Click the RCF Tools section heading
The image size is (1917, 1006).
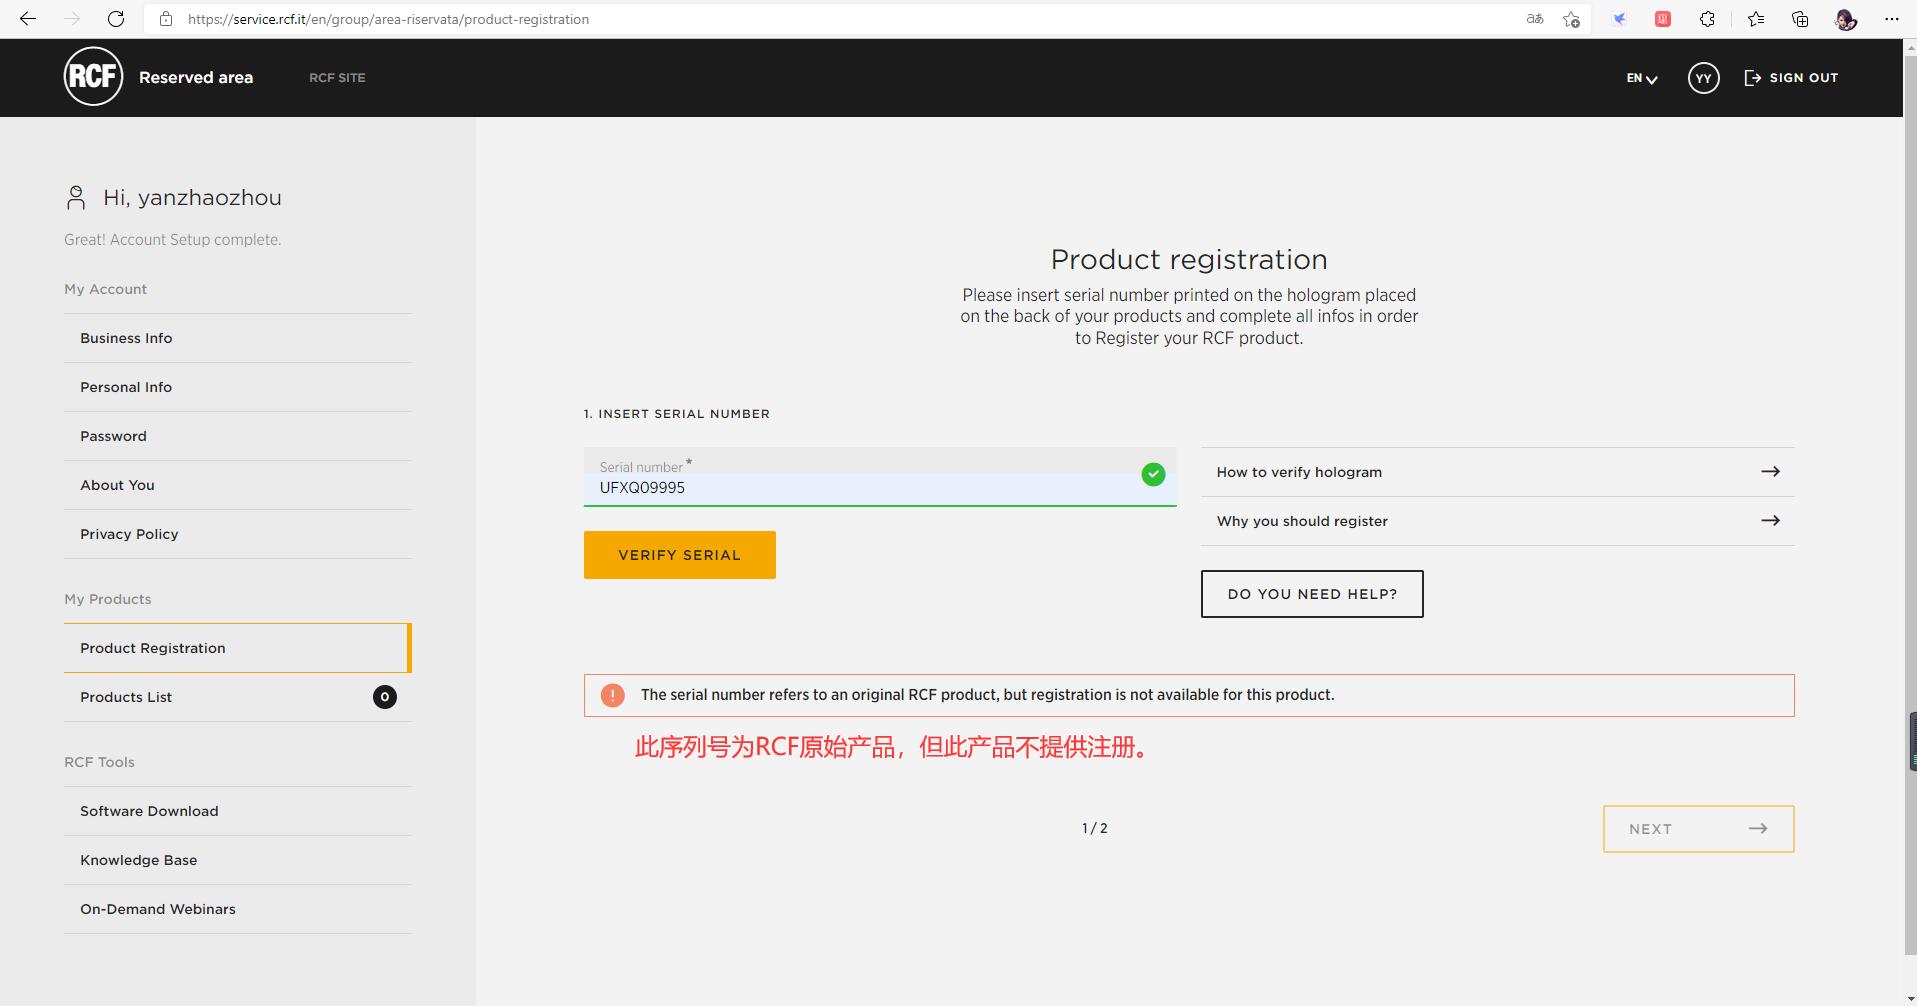click(x=99, y=762)
